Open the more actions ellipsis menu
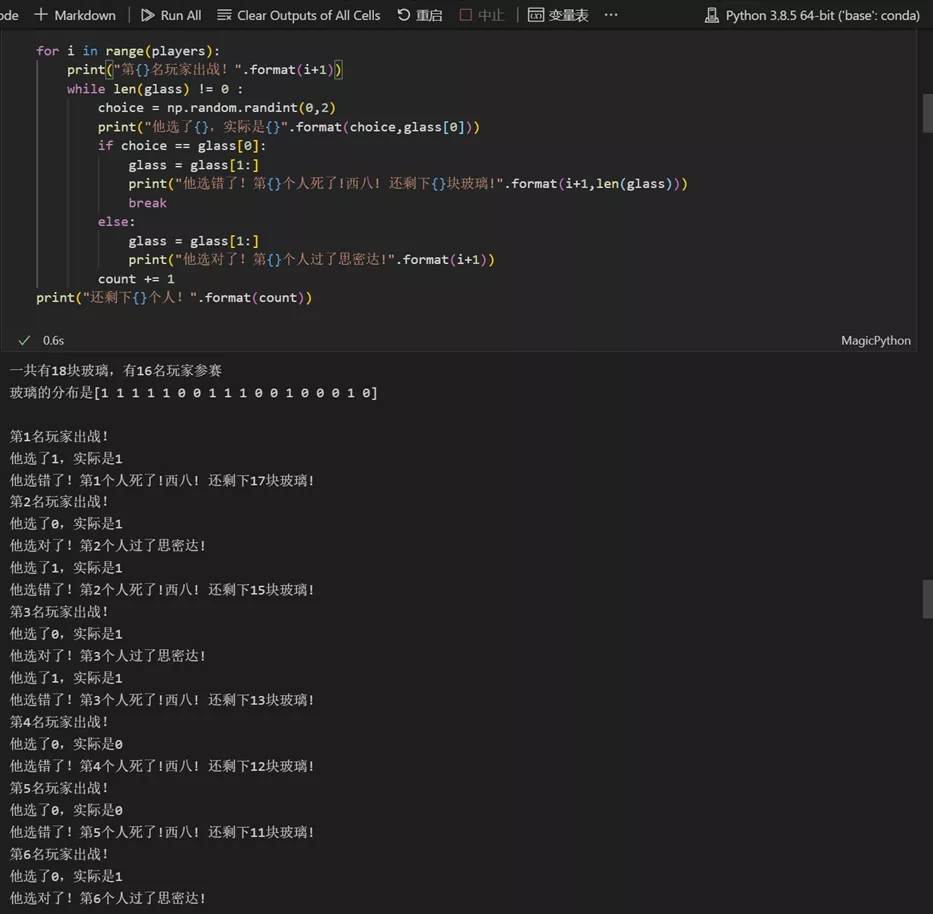933x914 pixels. (610, 14)
